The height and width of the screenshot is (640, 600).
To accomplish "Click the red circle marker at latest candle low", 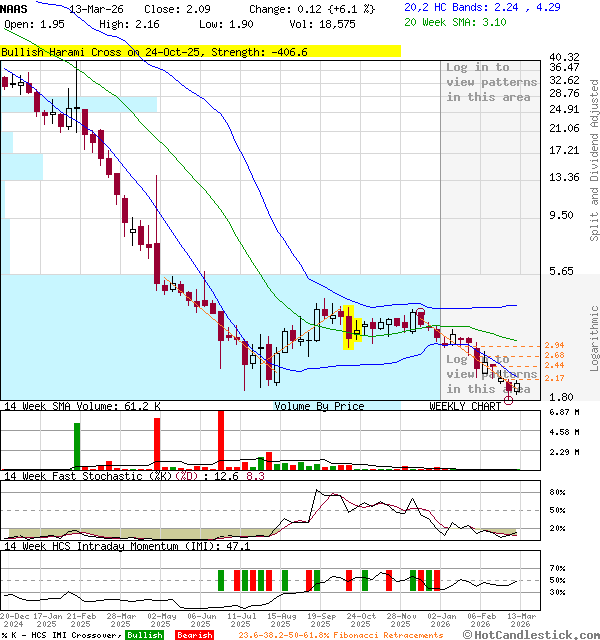I will click(x=508, y=399).
